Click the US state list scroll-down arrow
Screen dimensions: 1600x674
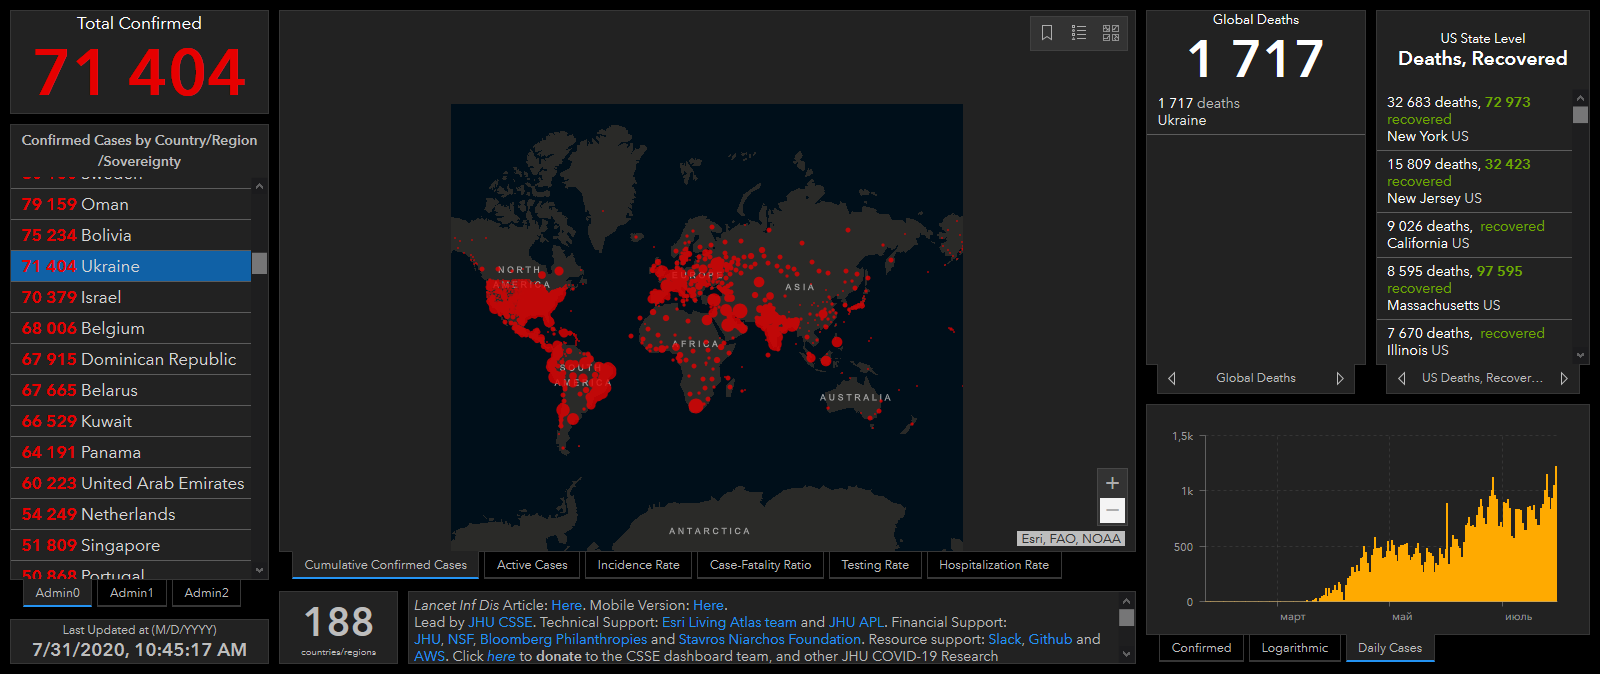click(x=1581, y=355)
